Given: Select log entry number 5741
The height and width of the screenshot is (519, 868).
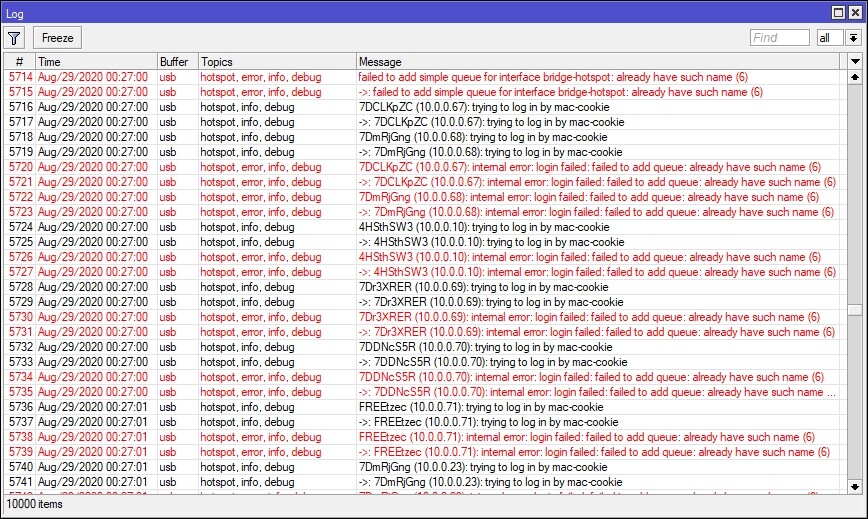Looking at the screenshot, I should tap(425, 482).
